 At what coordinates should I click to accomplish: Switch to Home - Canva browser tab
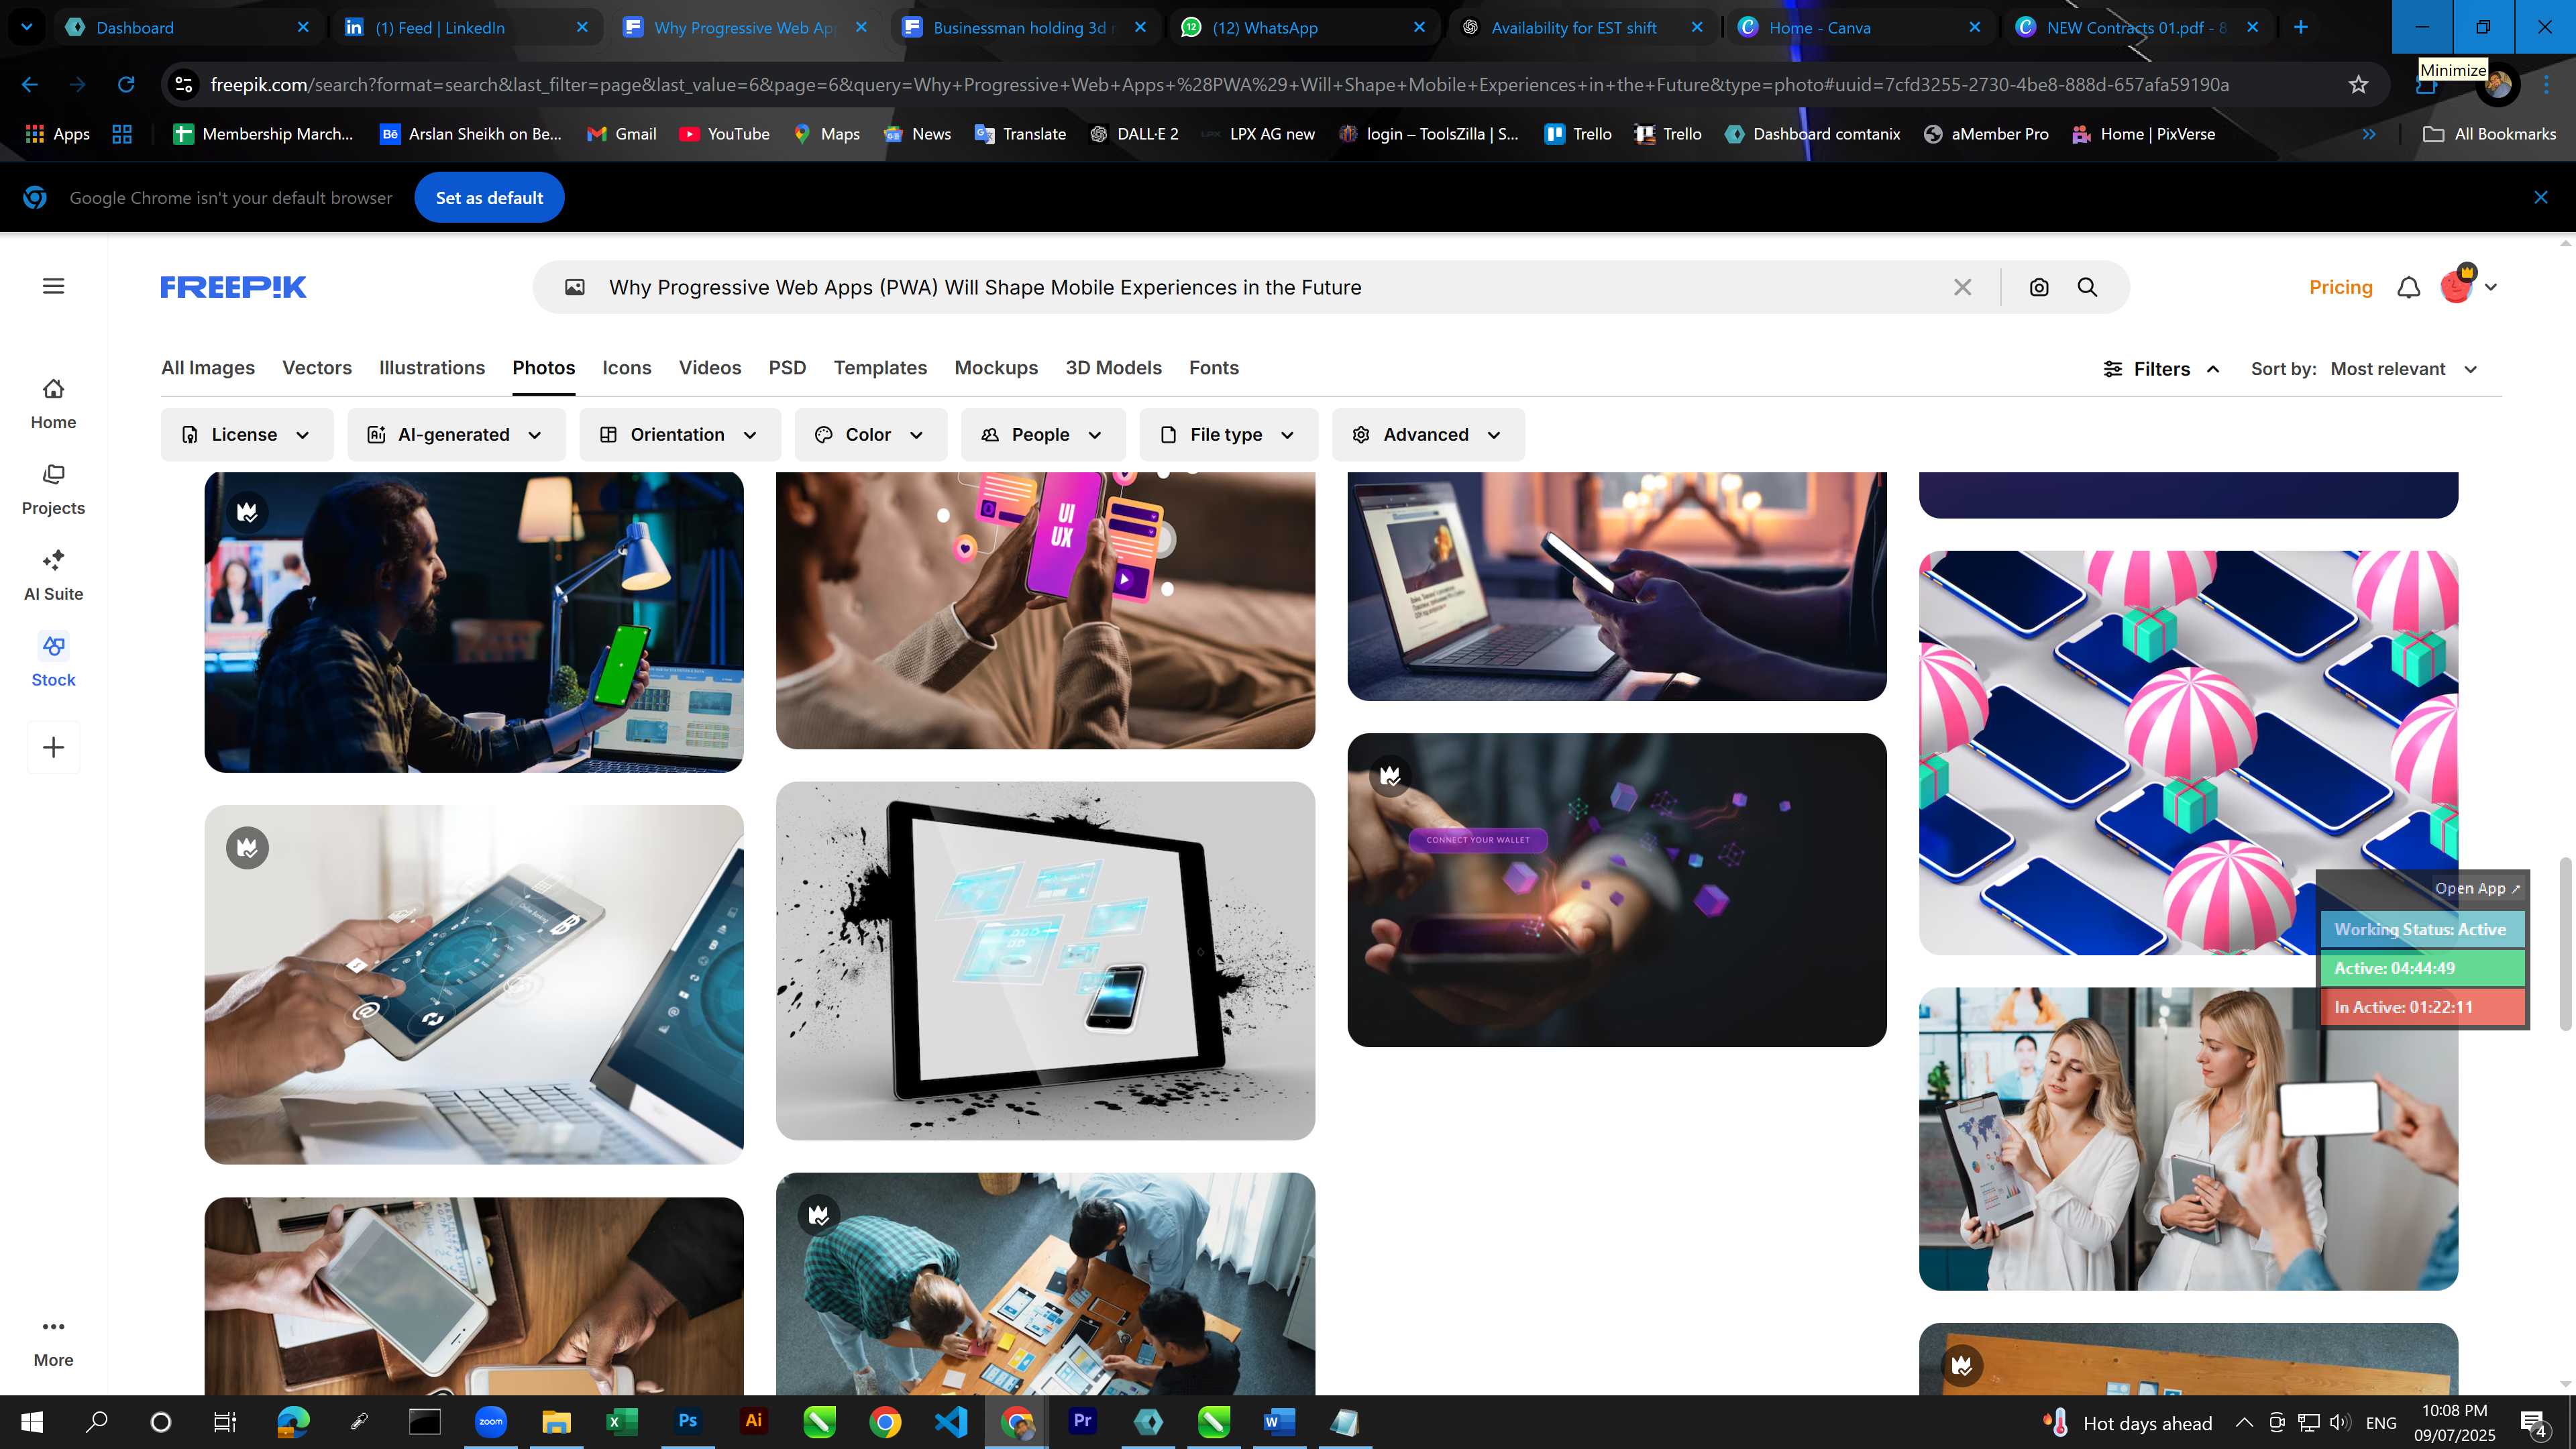click(x=1846, y=27)
